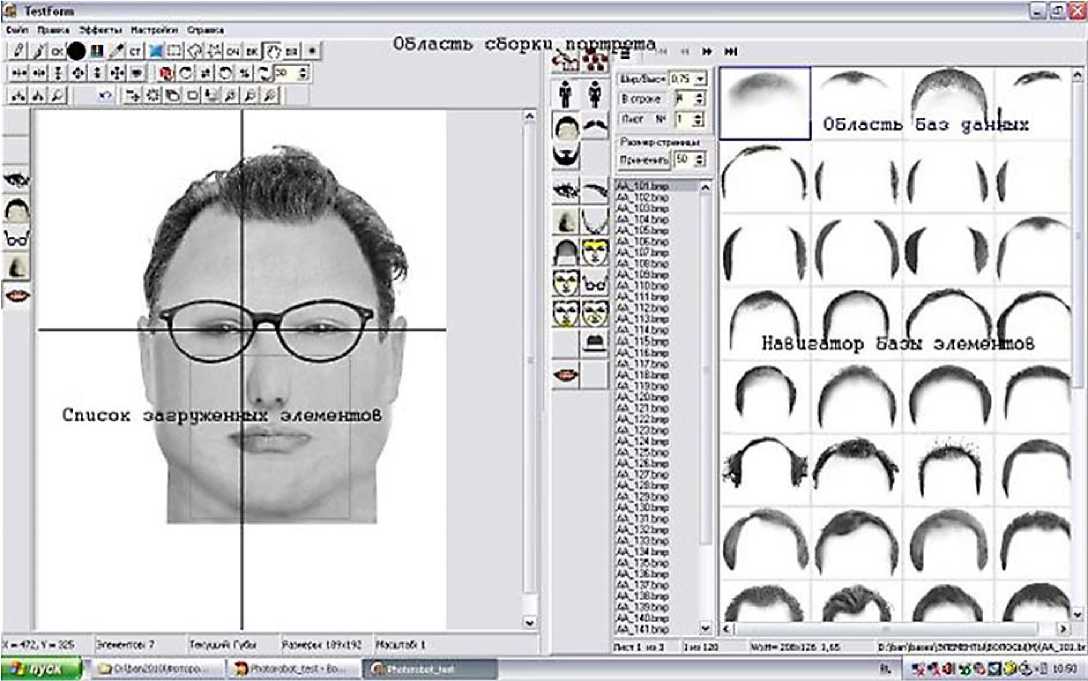Click the blue undo arrow icon
The height and width of the screenshot is (681, 1088).
[104, 95]
